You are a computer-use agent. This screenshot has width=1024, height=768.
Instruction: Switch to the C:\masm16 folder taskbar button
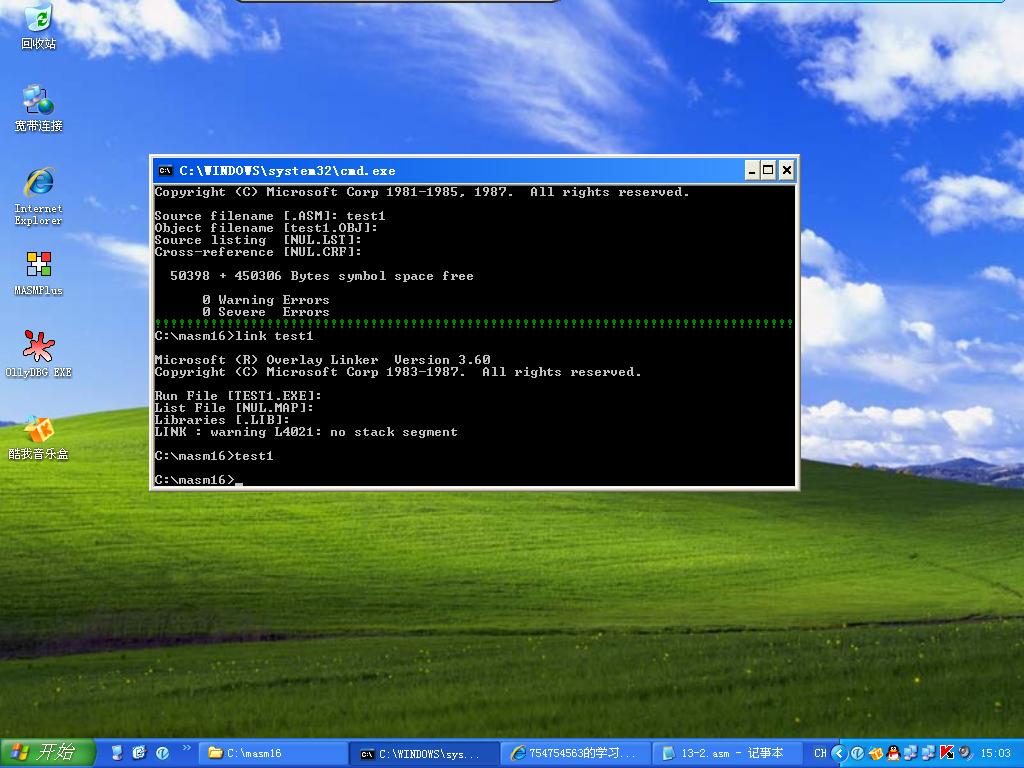tap(272, 754)
